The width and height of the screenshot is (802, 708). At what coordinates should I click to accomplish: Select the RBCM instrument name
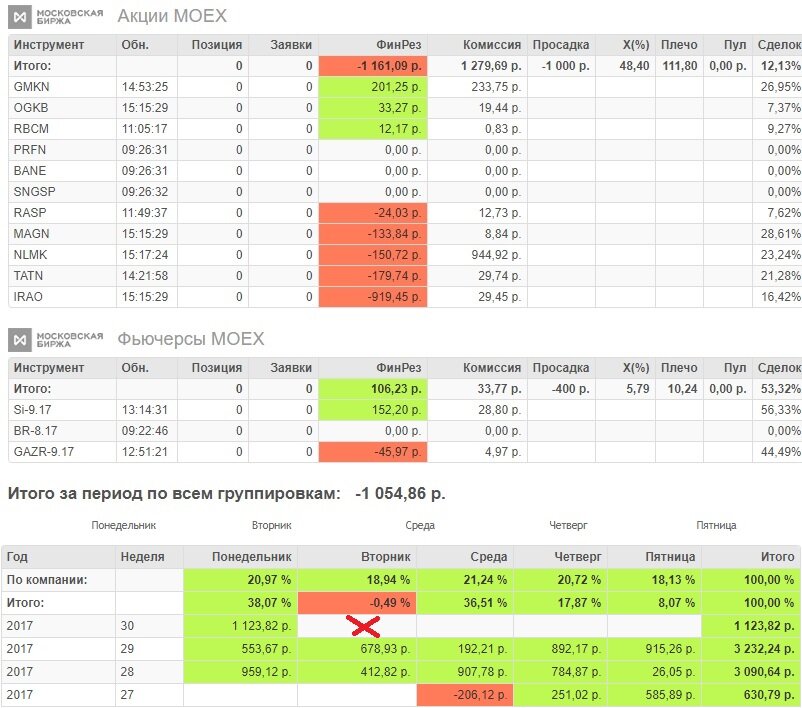pyautogui.click(x=31, y=129)
